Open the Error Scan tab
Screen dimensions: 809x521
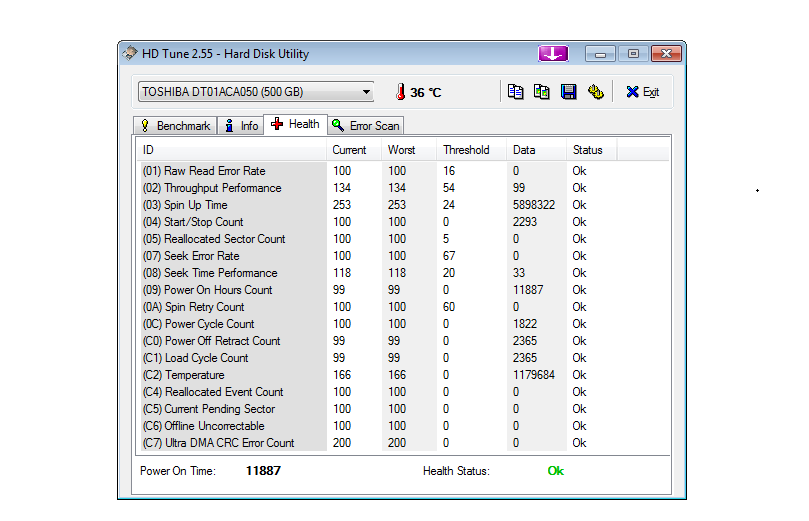[366, 126]
